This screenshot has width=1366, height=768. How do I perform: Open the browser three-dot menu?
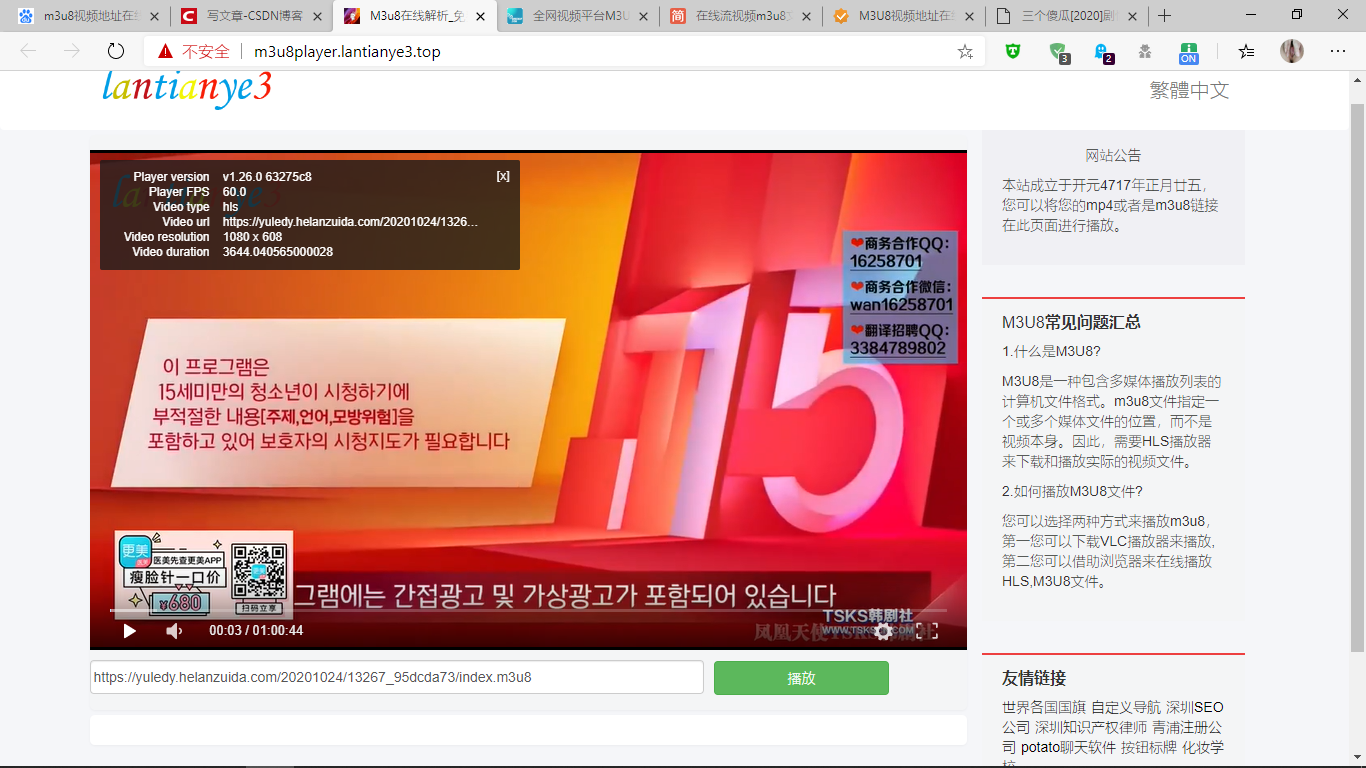point(1337,52)
